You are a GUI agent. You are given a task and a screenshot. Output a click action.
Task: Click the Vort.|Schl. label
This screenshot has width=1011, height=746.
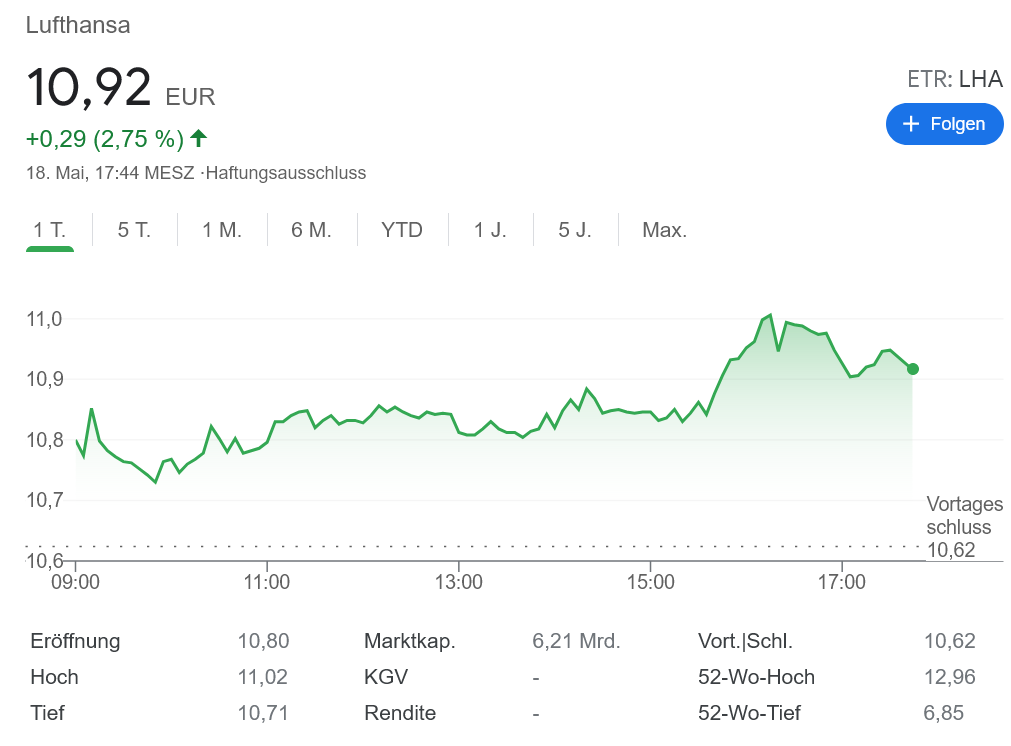[745, 641]
